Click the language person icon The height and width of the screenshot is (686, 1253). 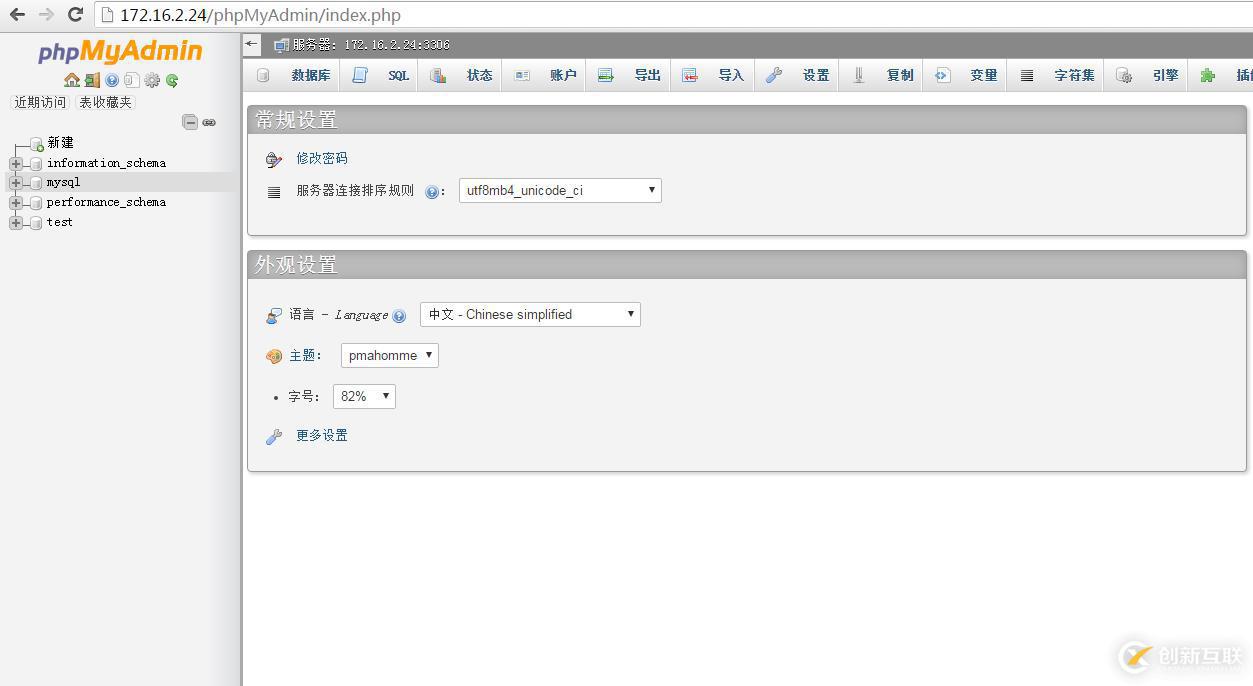pyautogui.click(x=274, y=315)
